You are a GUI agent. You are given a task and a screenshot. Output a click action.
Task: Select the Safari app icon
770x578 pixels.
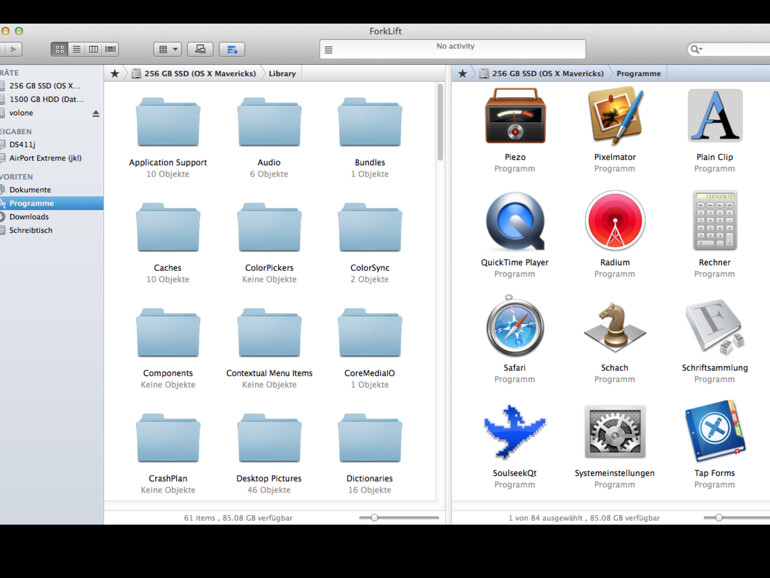[x=514, y=327]
